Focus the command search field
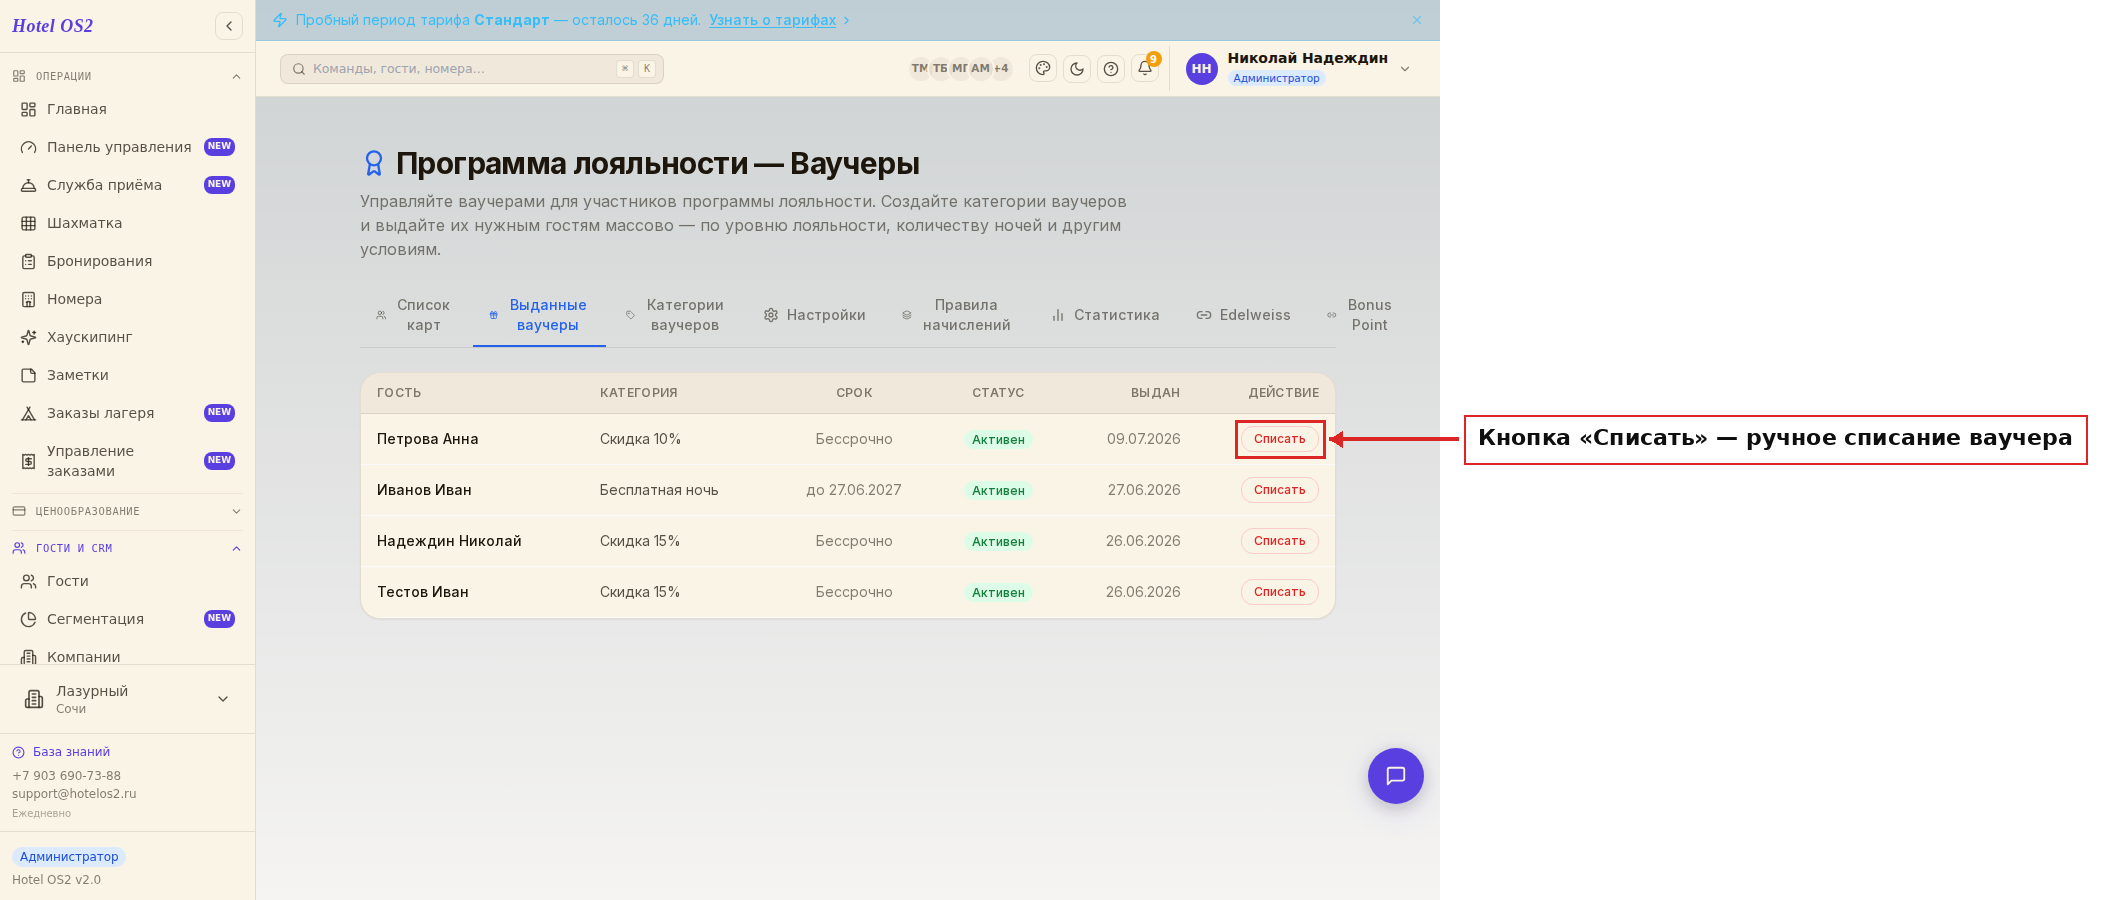The image size is (2111, 900). coord(472,69)
